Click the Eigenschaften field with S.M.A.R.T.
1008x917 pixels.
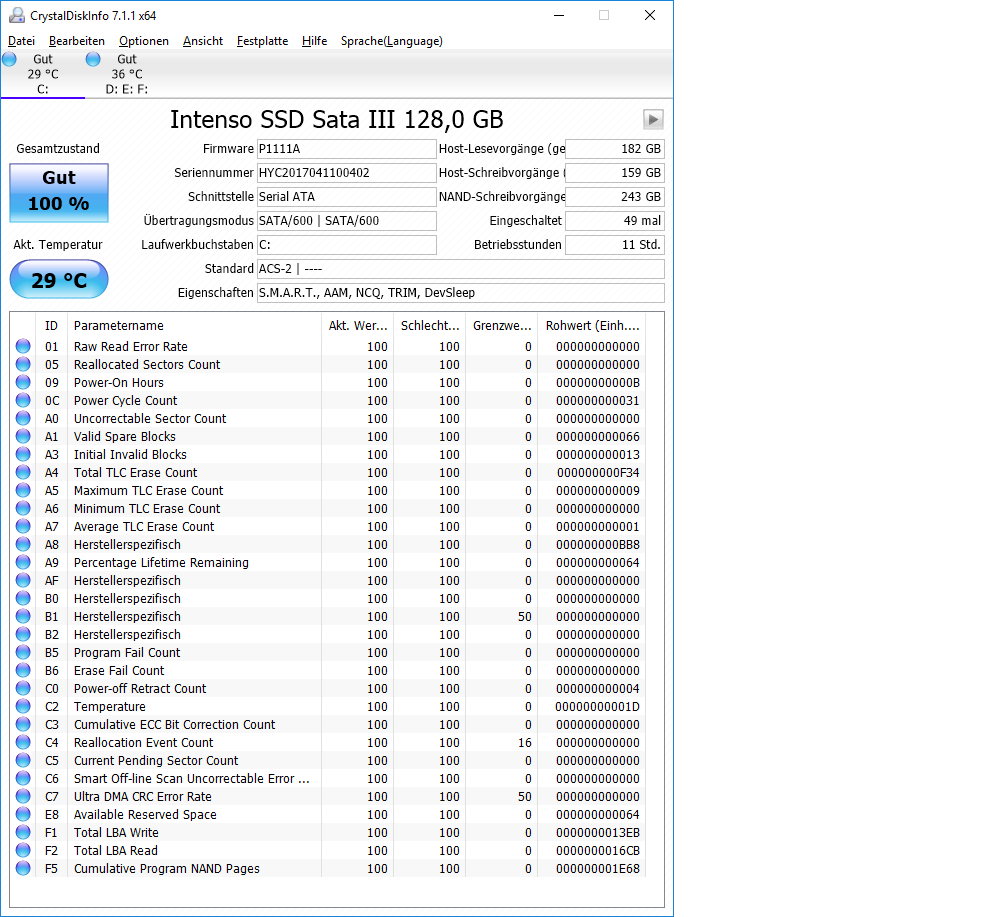[x=460, y=293]
